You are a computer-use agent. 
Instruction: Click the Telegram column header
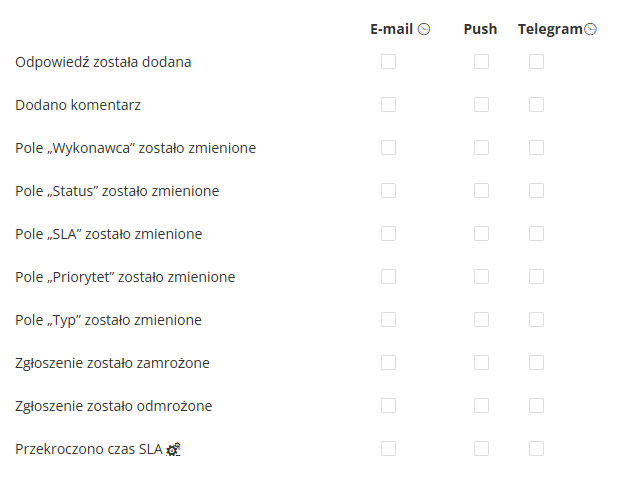(550, 29)
